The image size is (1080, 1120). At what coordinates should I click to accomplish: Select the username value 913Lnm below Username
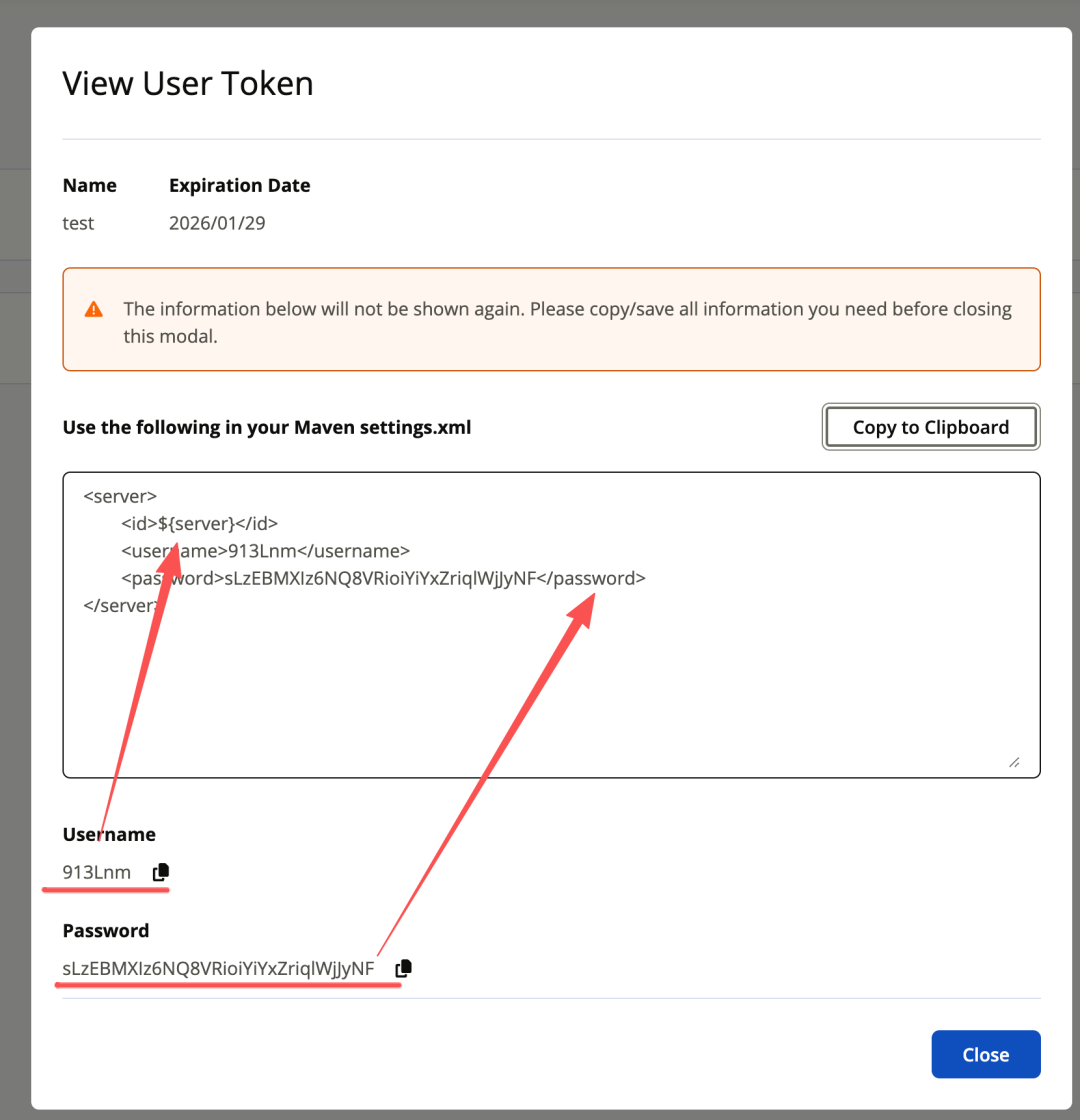coord(96,872)
